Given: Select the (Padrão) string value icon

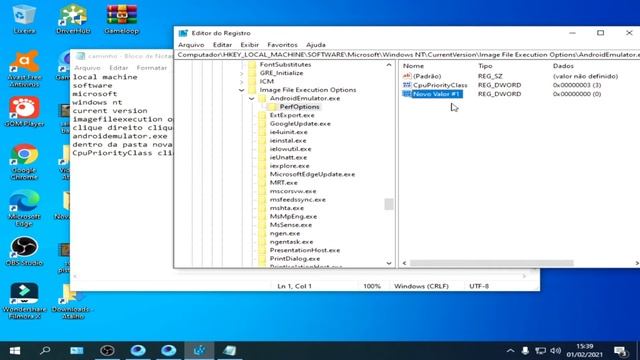Looking at the screenshot, I should click(x=407, y=76).
